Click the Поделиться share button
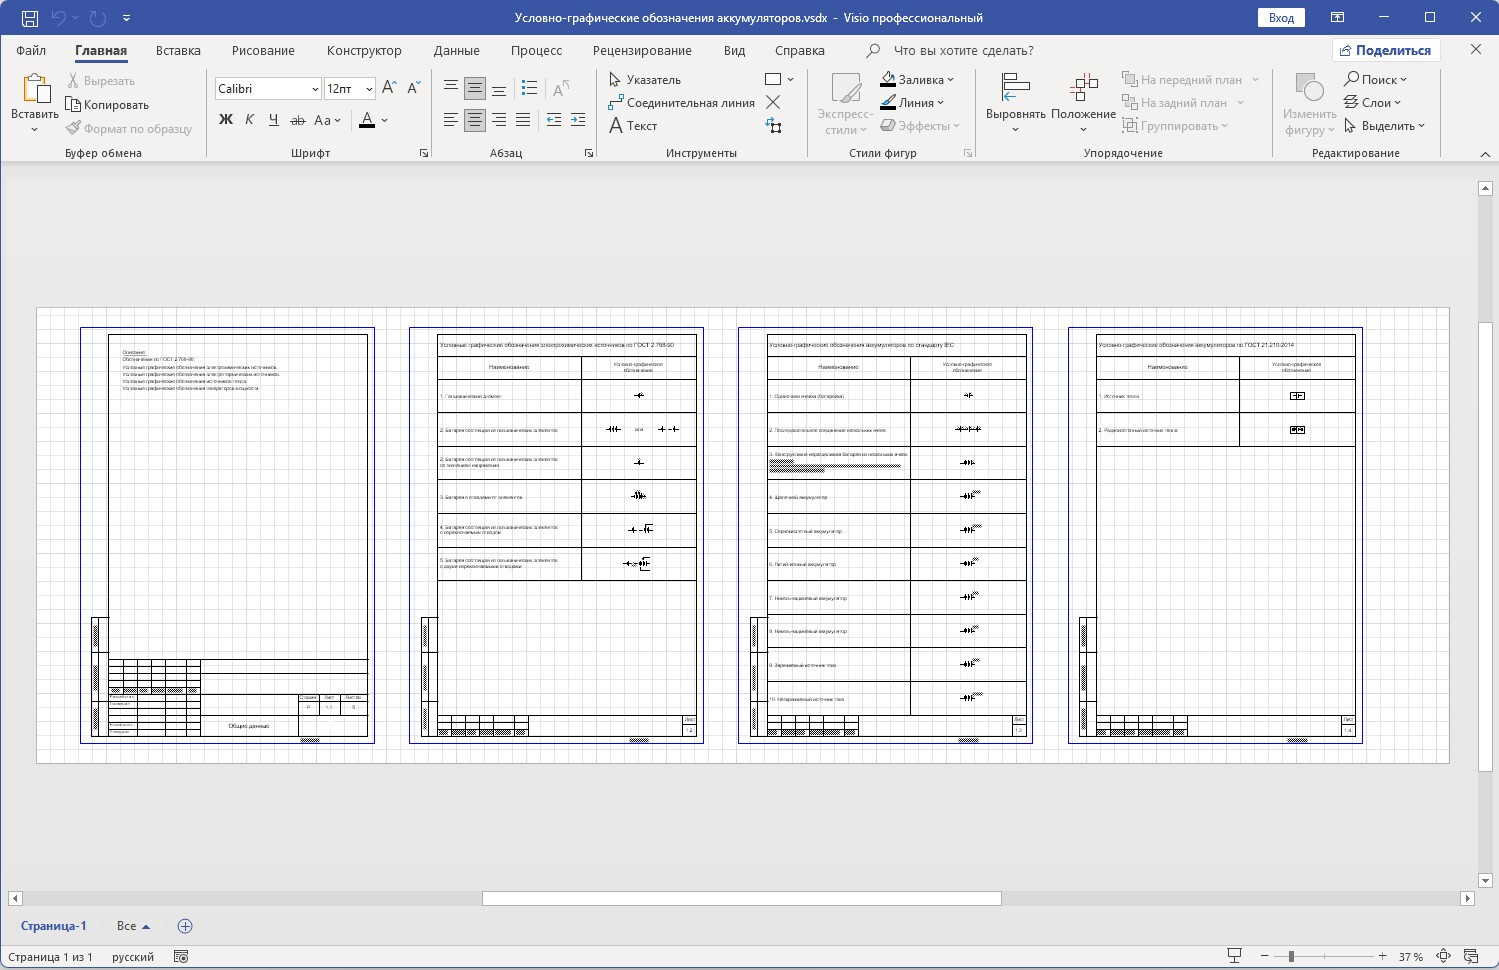This screenshot has width=1499, height=970. (x=1386, y=50)
